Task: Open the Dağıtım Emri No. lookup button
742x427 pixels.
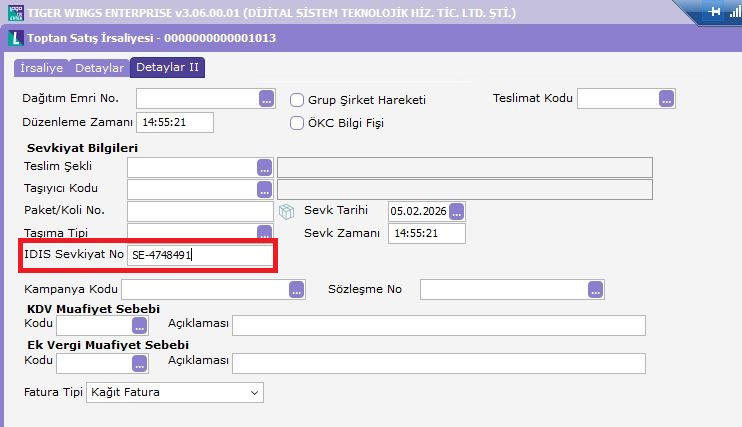Action: pos(266,98)
